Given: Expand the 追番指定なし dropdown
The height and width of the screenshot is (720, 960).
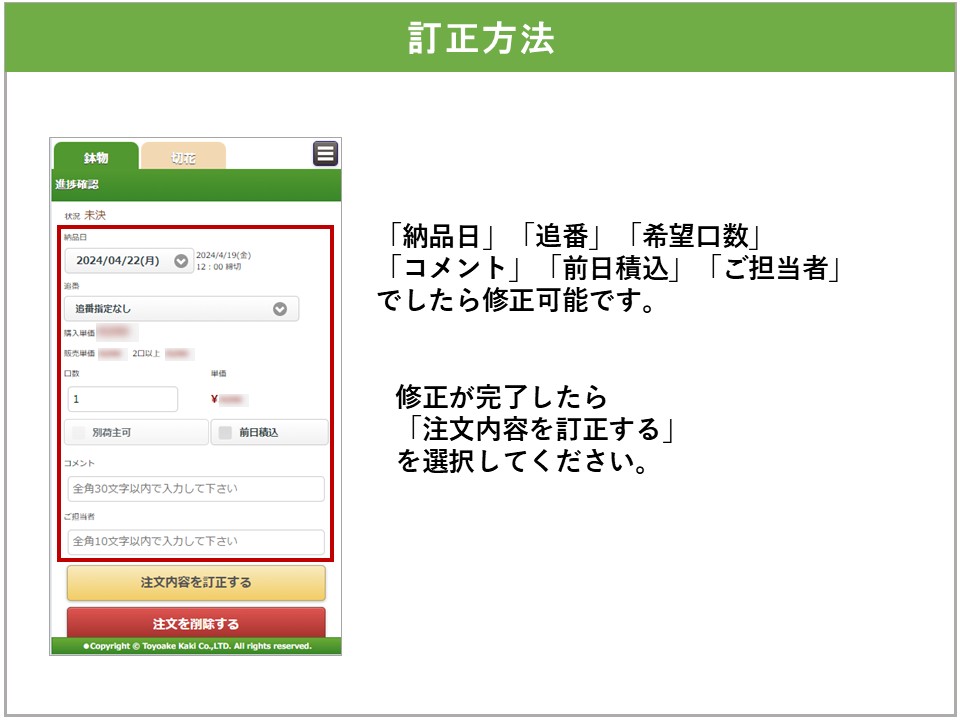Looking at the screenshot, I should pos(181,309).
